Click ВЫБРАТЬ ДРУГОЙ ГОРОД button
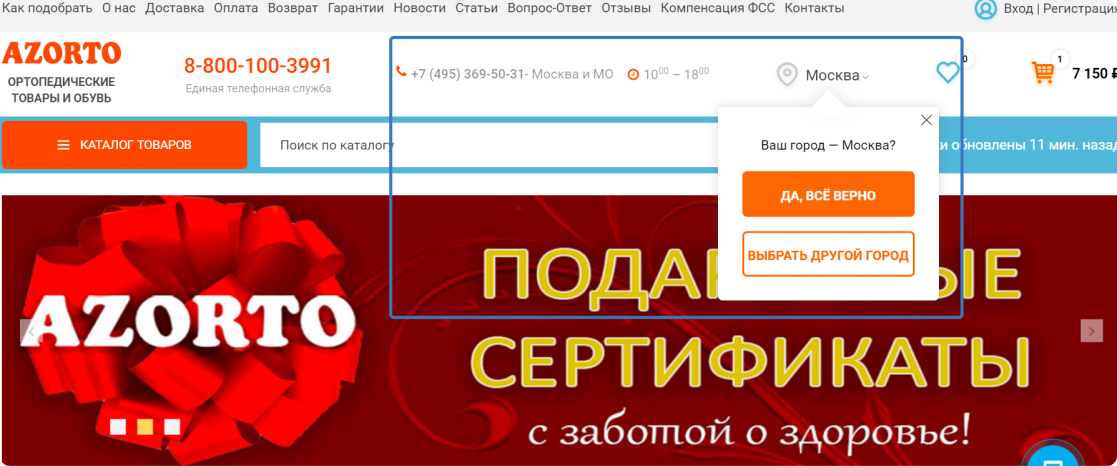Screen dimensions: 1117x466 pos(828,254)
